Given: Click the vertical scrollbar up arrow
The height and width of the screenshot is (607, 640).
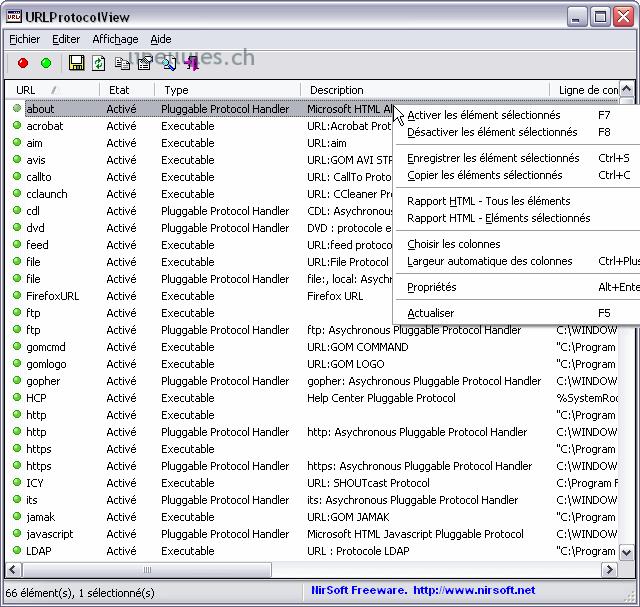Looking at the screenshot, I should point(627,89).
